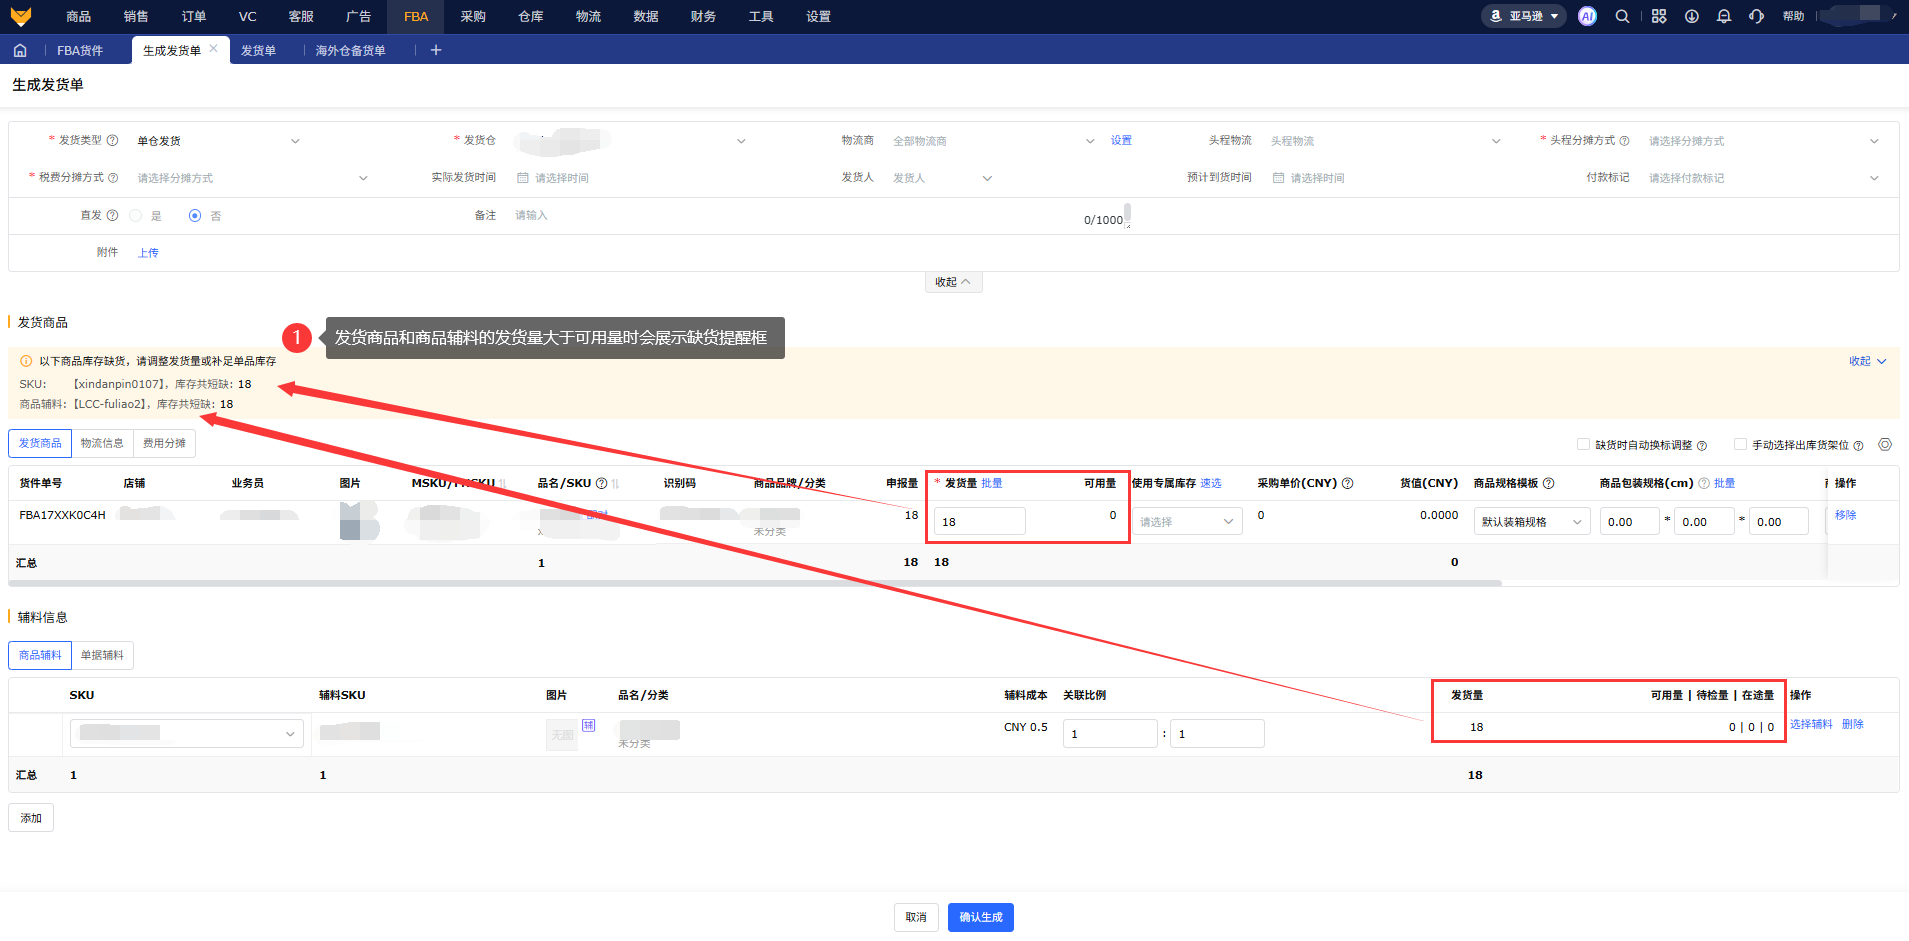Click the 移除 link in product row
The height and width of the screenshot is (941, 1909).
(x=1846, y=515)
